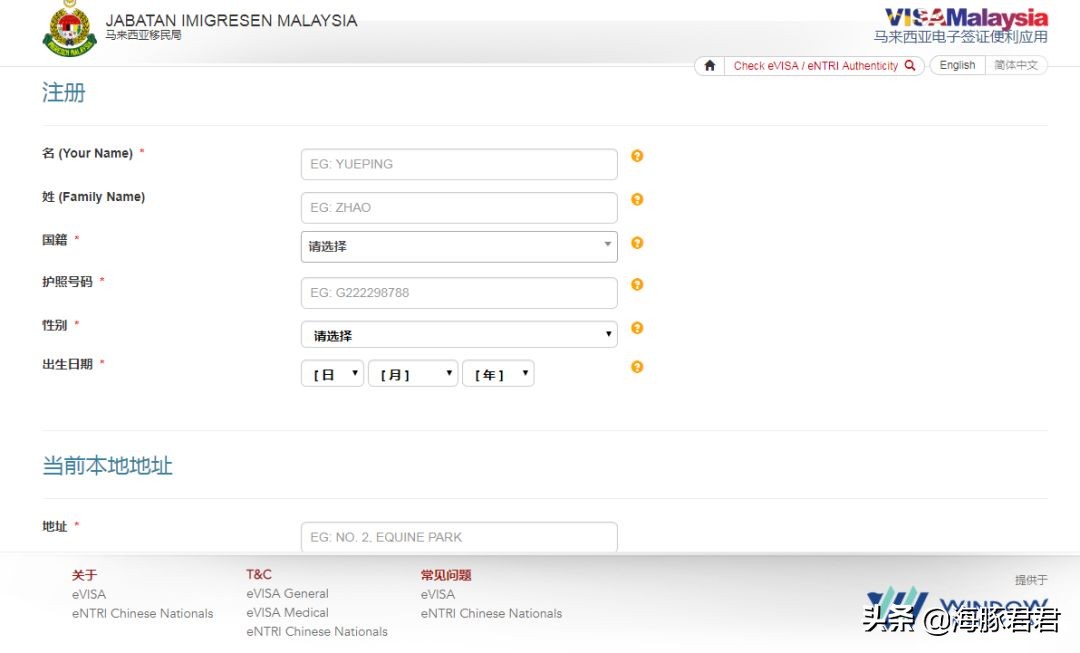This screenshot has width=1080, height=653.
Task: Switch language to English
Action: (956, 64)
